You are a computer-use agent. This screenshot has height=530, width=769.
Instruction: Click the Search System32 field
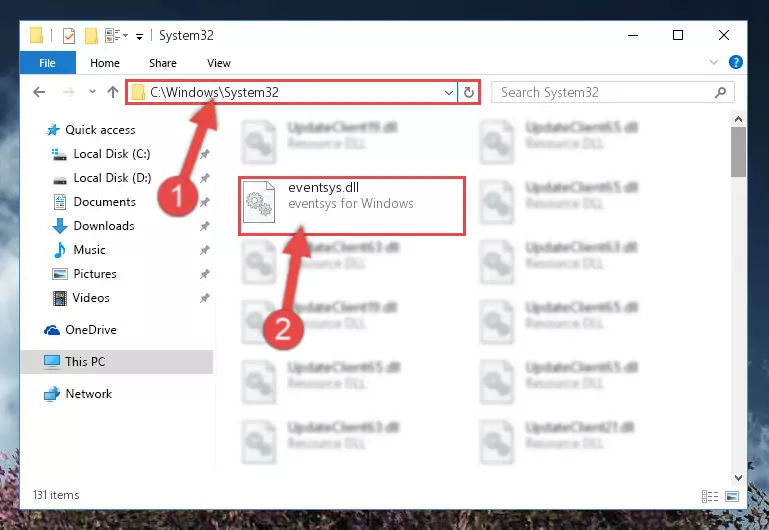[x=613, y=92]
